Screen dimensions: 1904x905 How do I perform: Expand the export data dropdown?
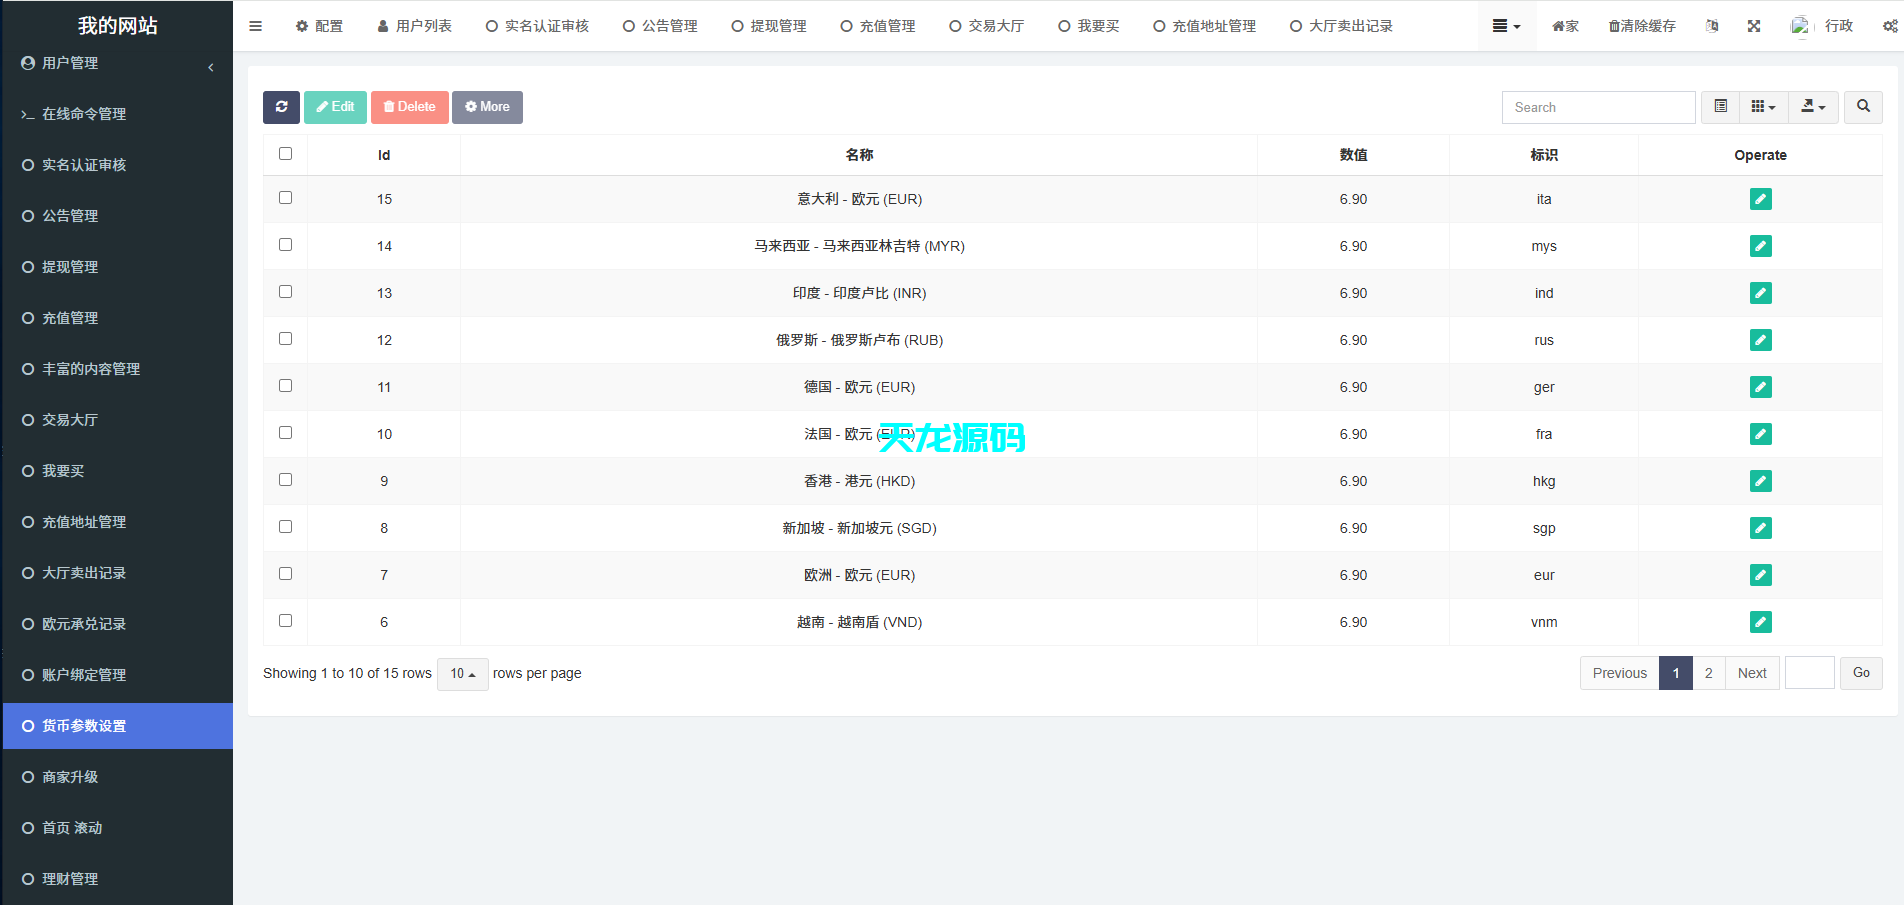(1813, 107)
